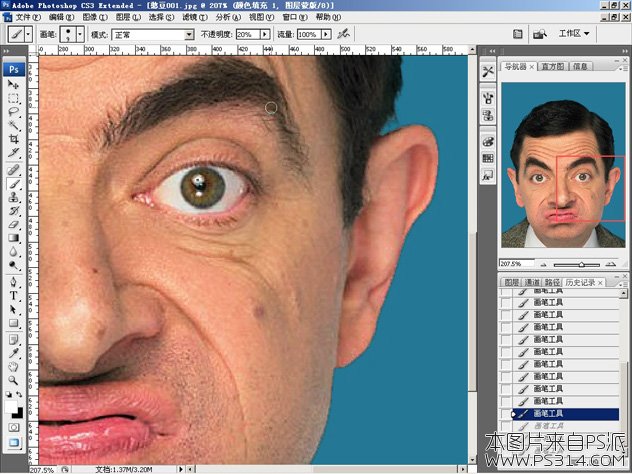Open the 编辑 menu
Screen dimensions: 632x474
[x=61, y=17]
